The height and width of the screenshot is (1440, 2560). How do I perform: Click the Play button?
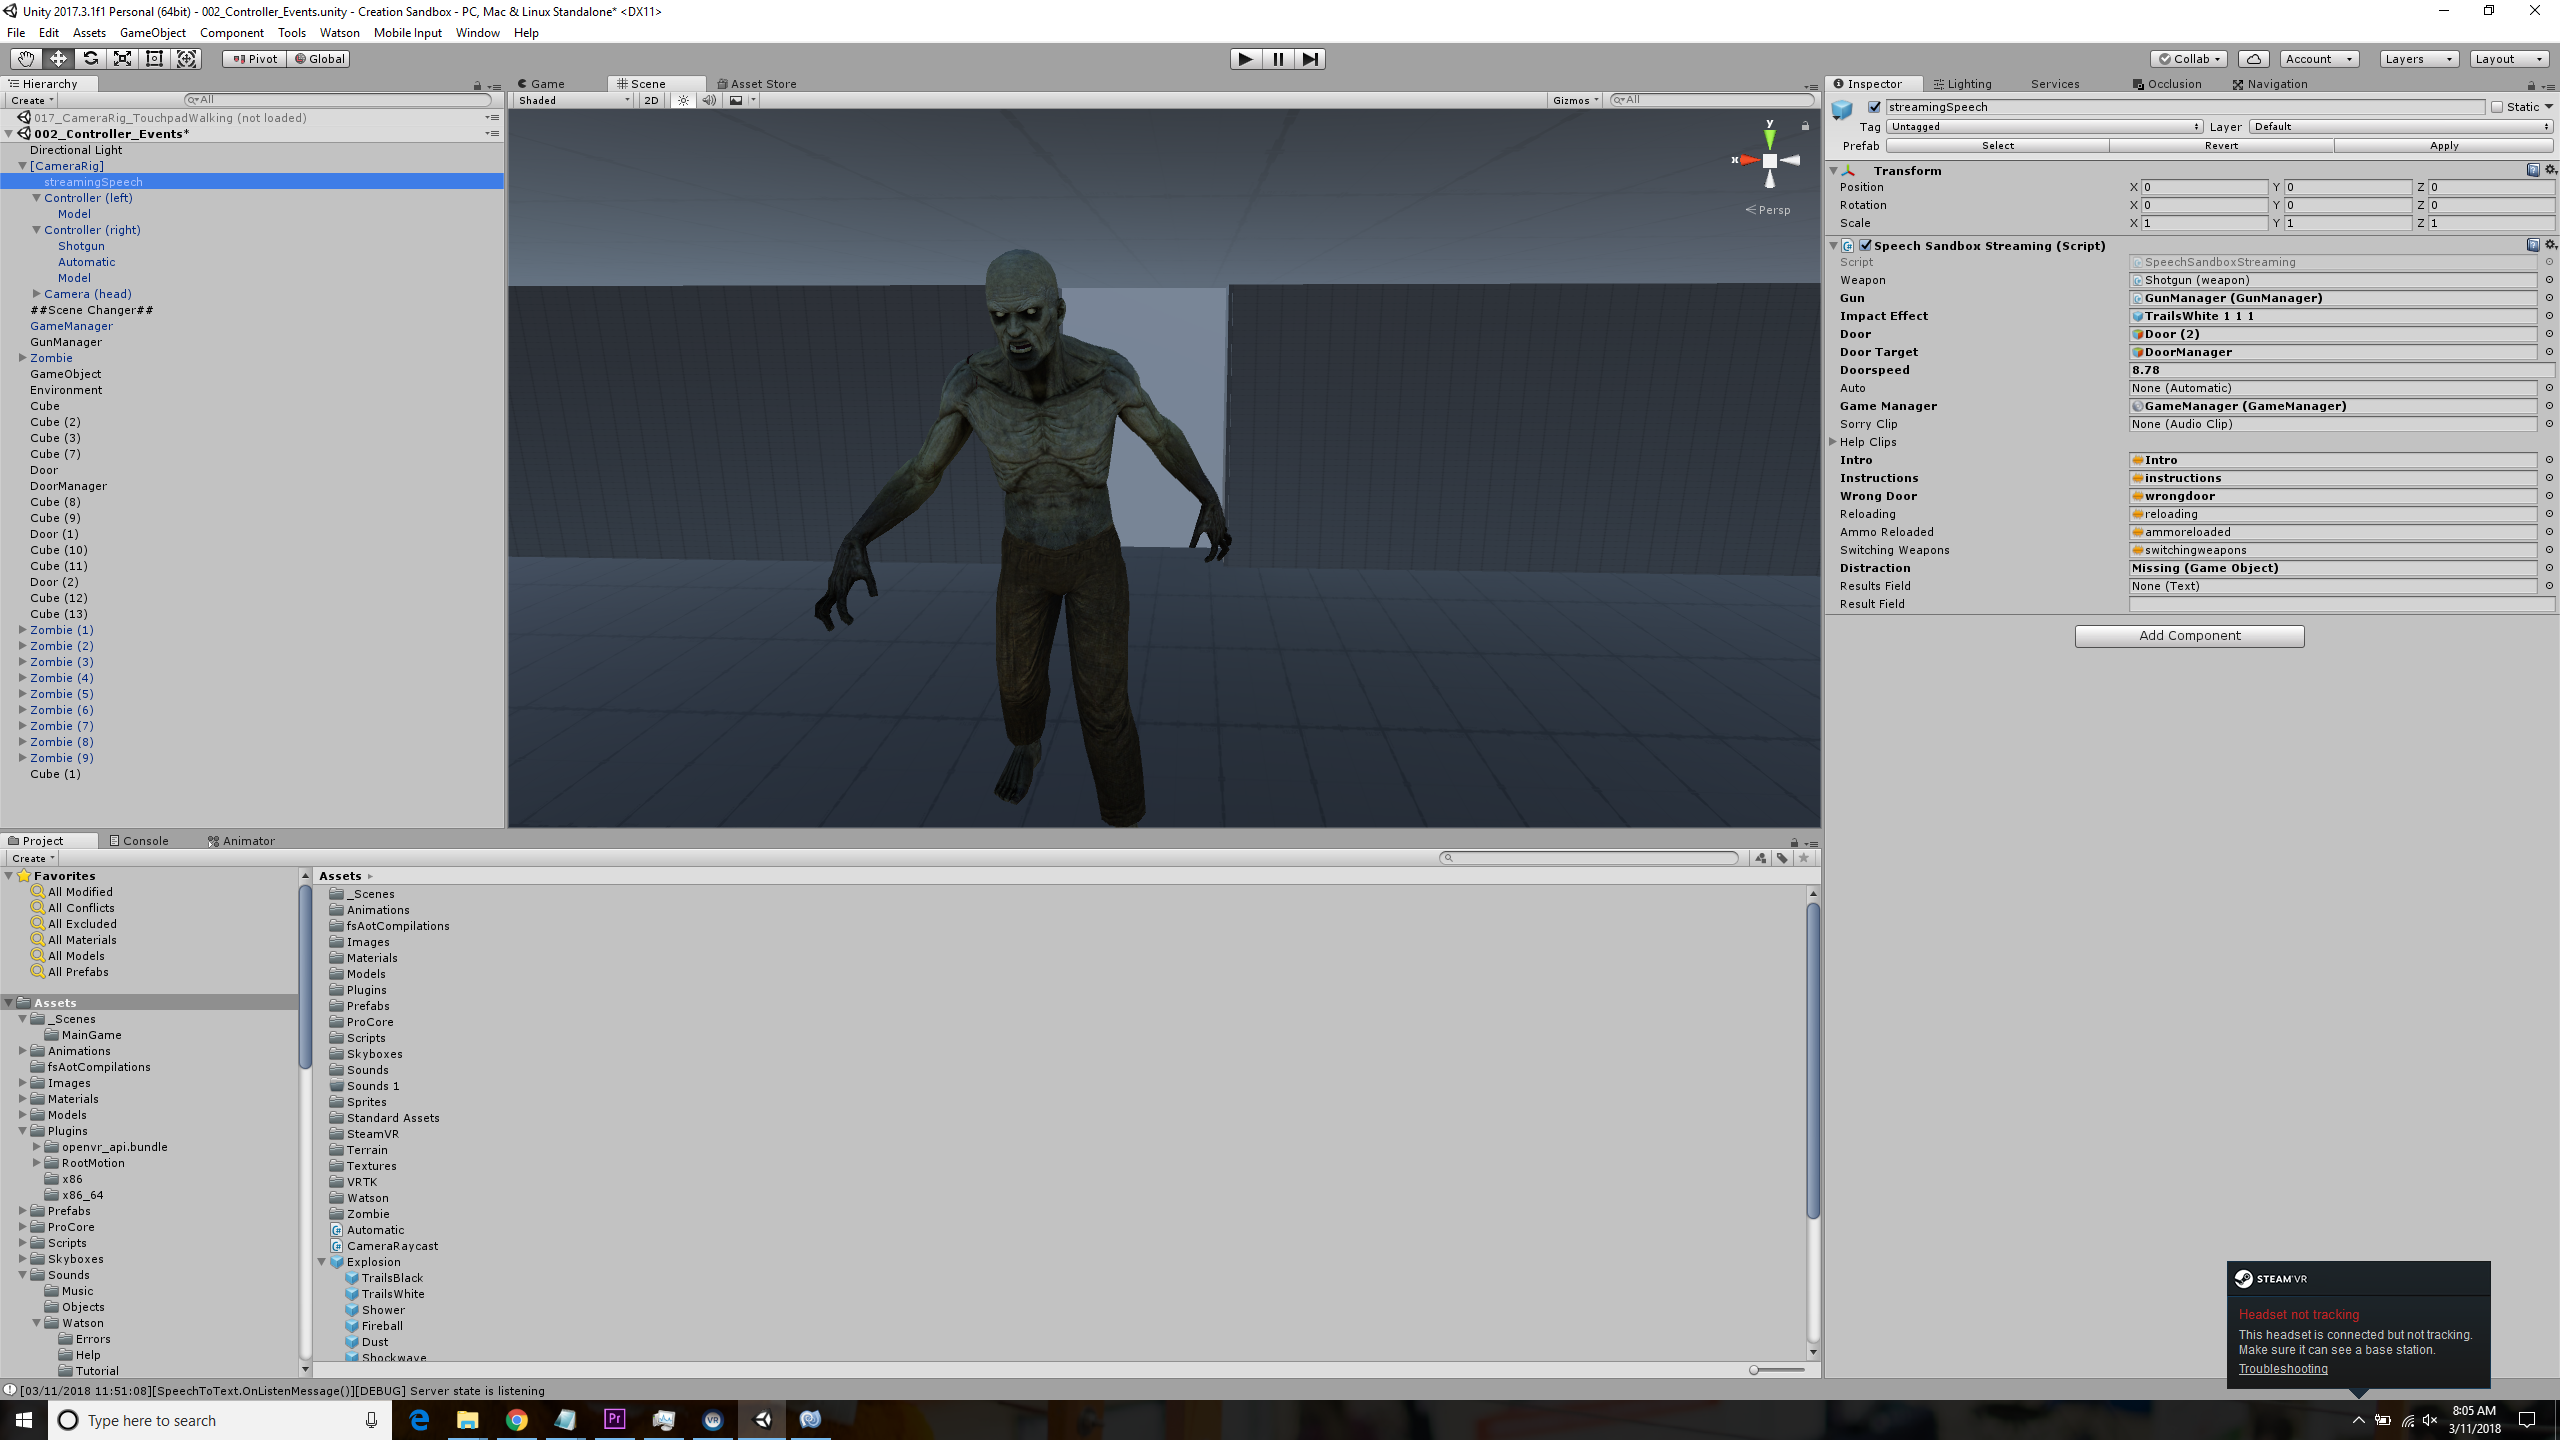1245,59
